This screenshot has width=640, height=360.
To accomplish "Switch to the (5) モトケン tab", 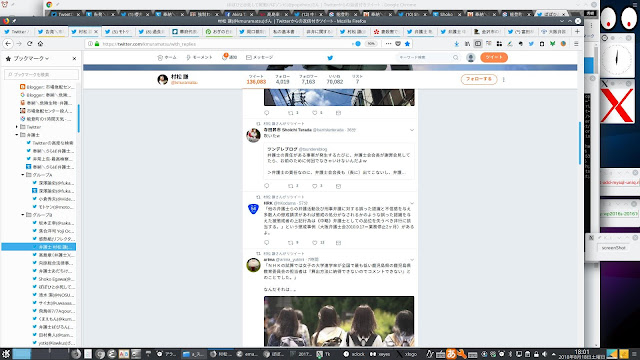I will click(x=118, y=31).
